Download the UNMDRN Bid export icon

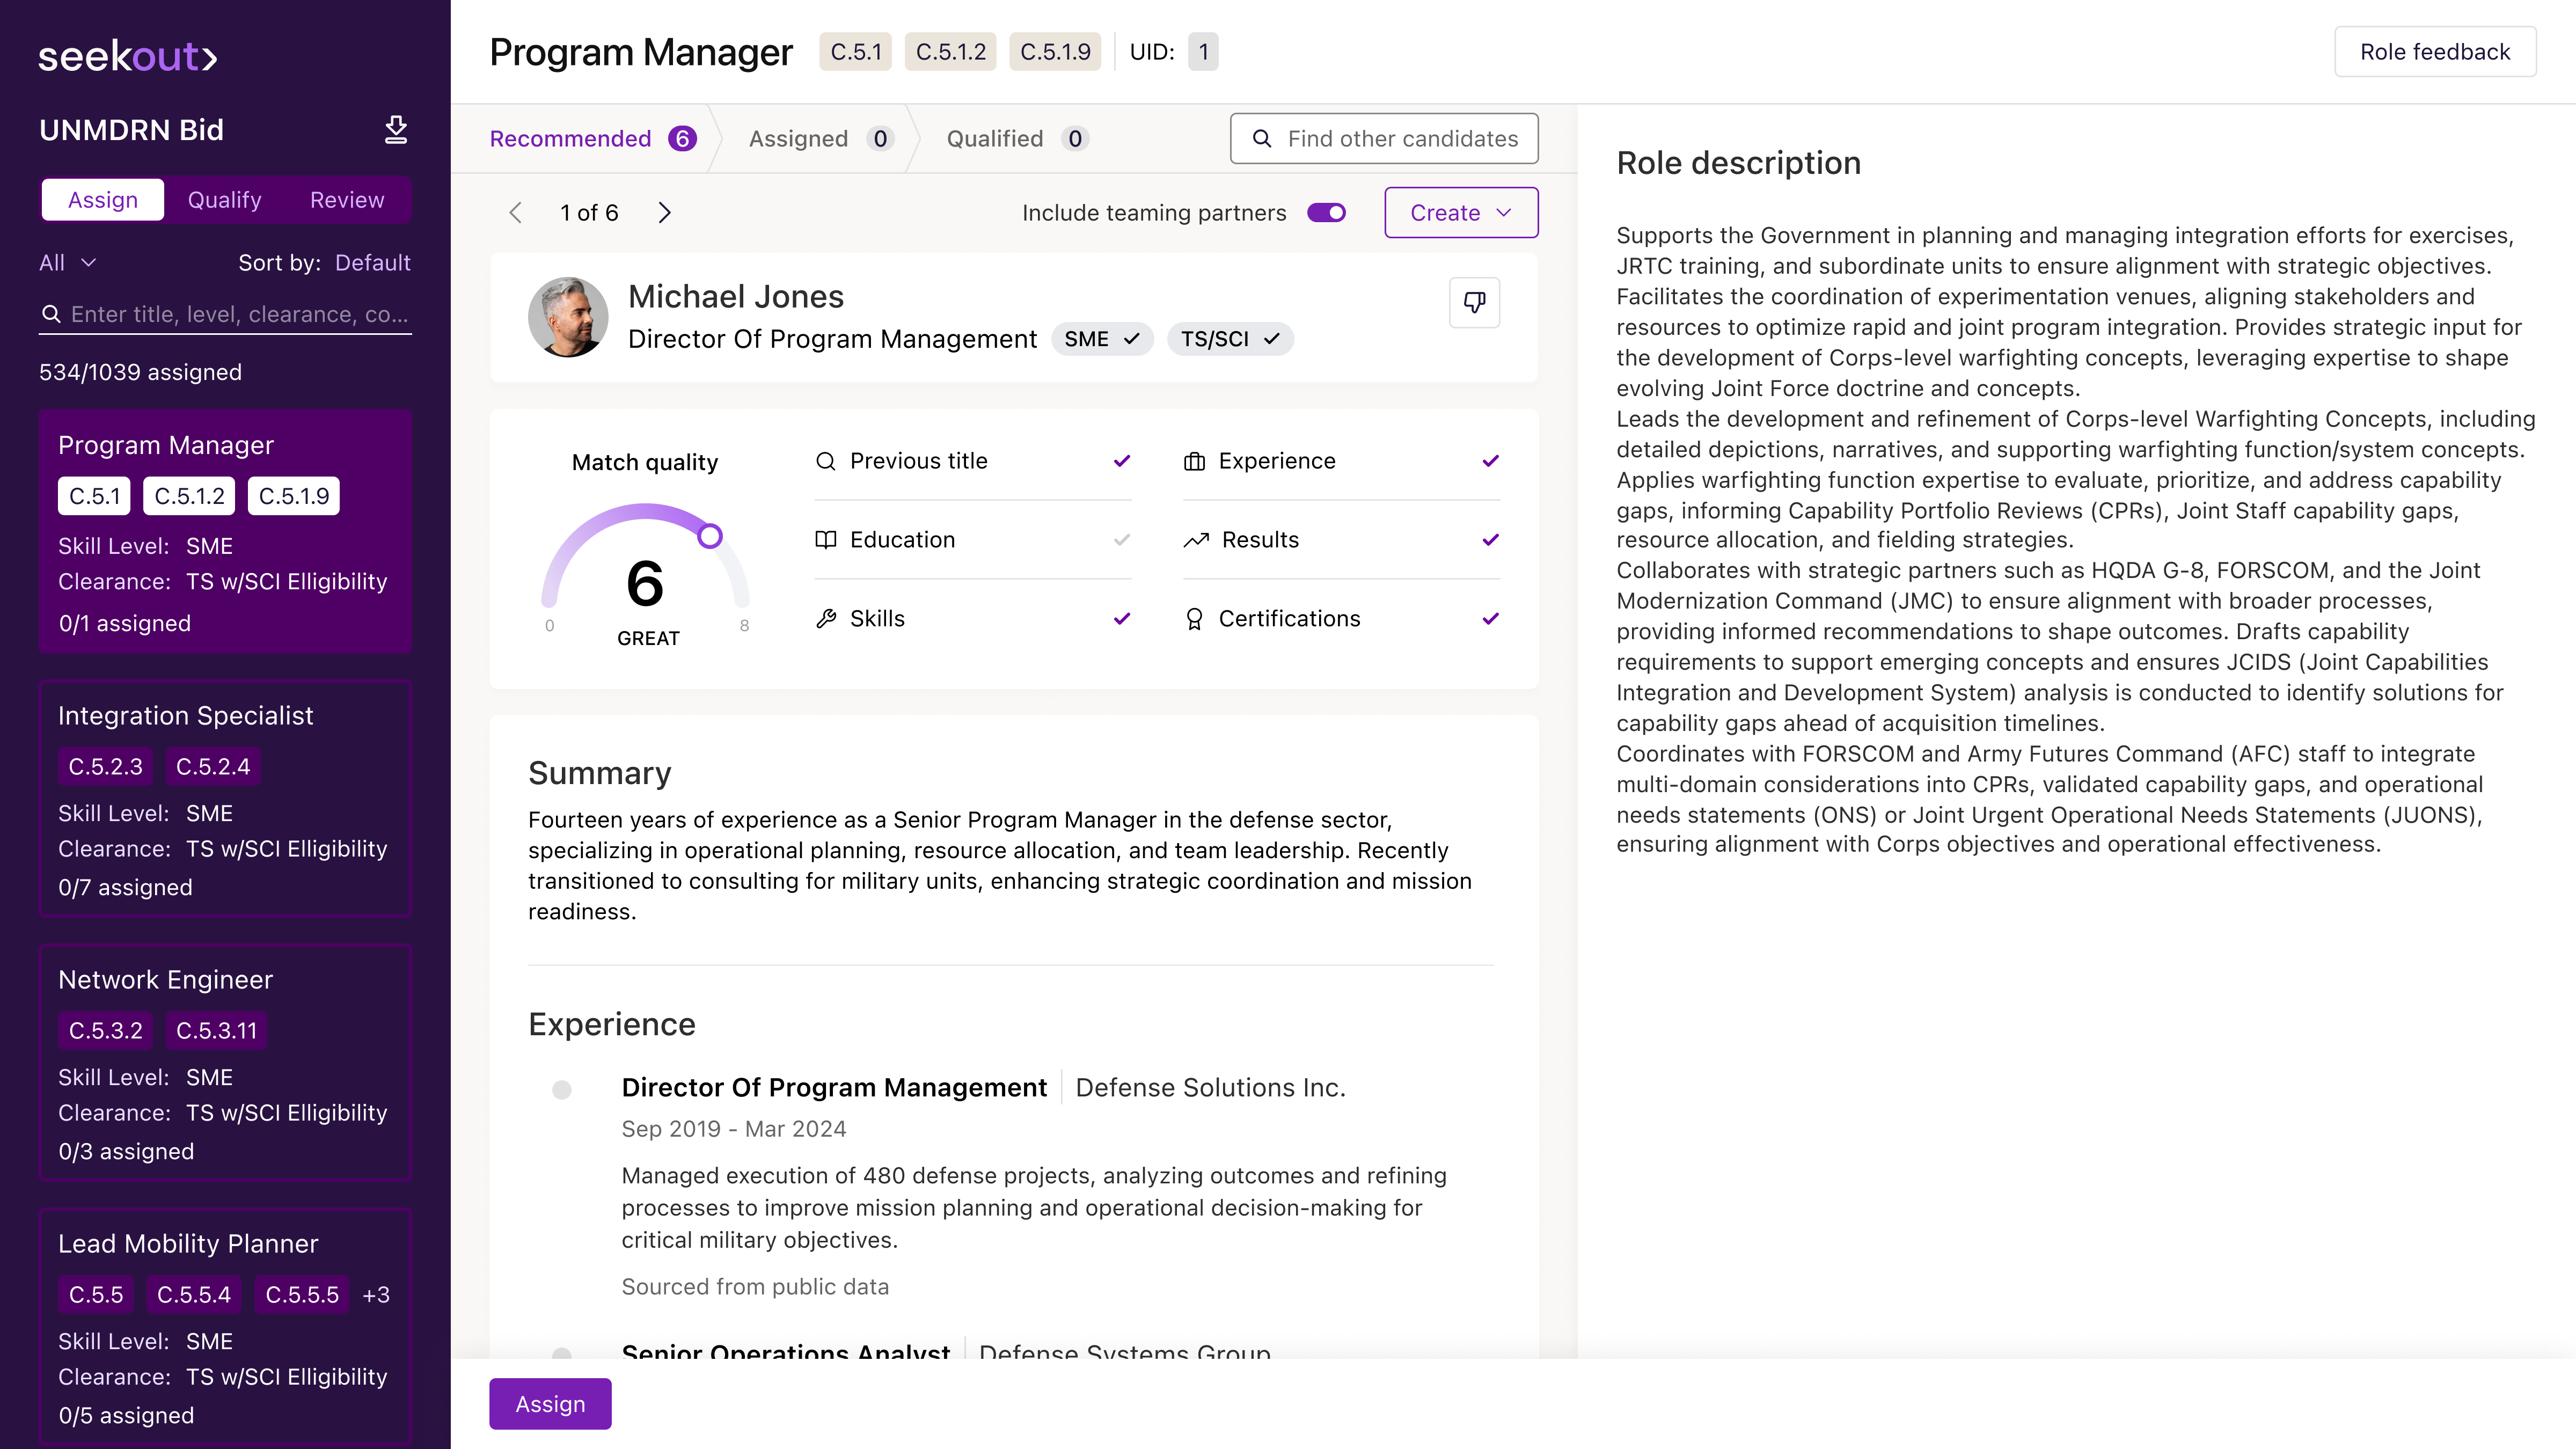pos(396,130)
